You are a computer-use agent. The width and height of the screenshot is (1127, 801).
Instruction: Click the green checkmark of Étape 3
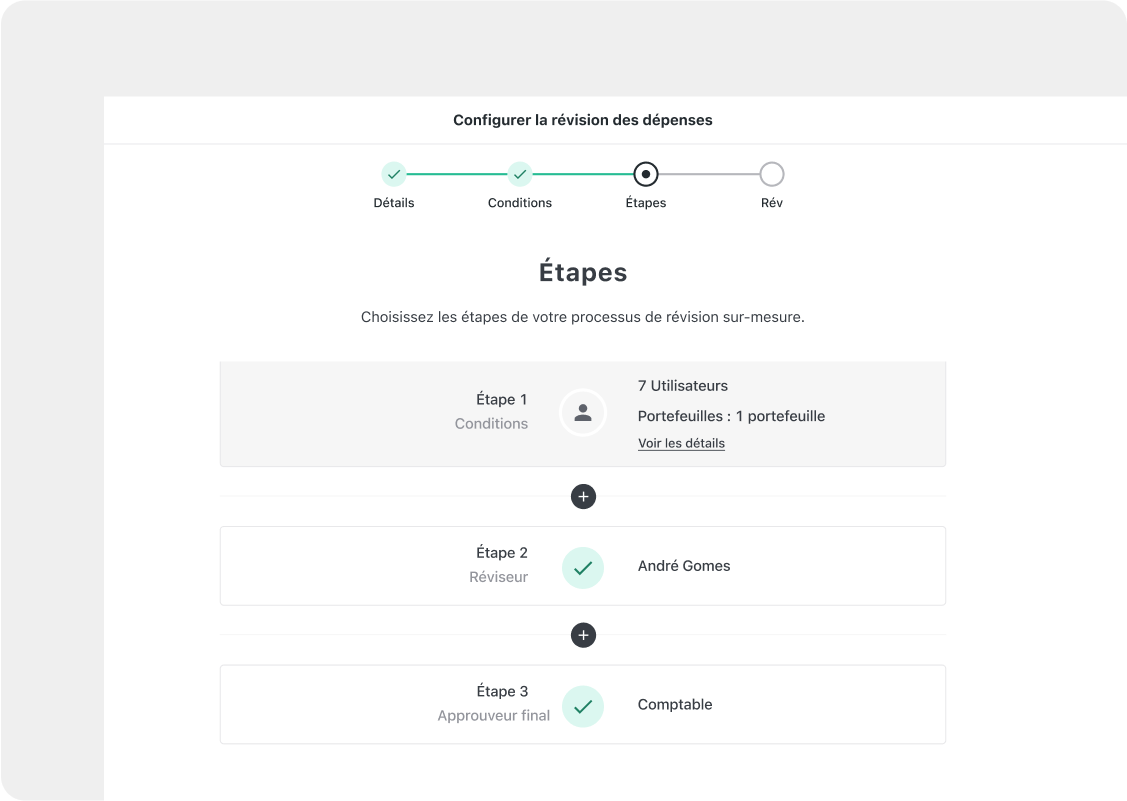583,707
